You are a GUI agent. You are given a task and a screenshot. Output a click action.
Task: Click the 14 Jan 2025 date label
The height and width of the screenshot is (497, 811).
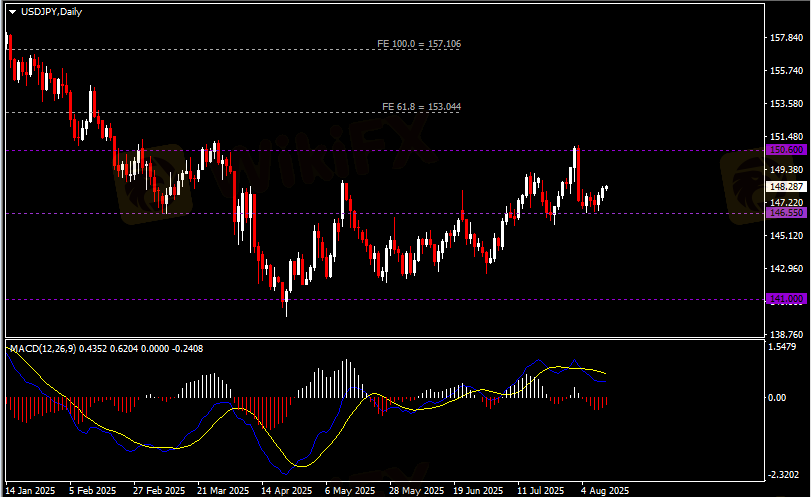pos(33,491)
